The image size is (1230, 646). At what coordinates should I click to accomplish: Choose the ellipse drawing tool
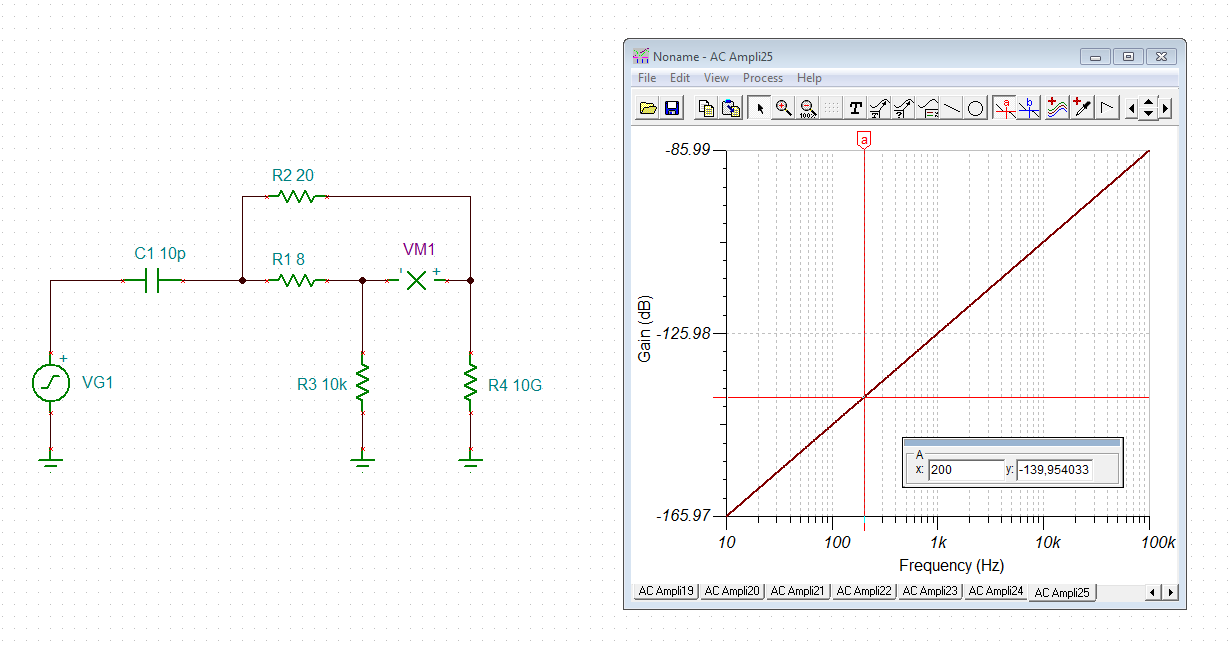tap(975, 107)
